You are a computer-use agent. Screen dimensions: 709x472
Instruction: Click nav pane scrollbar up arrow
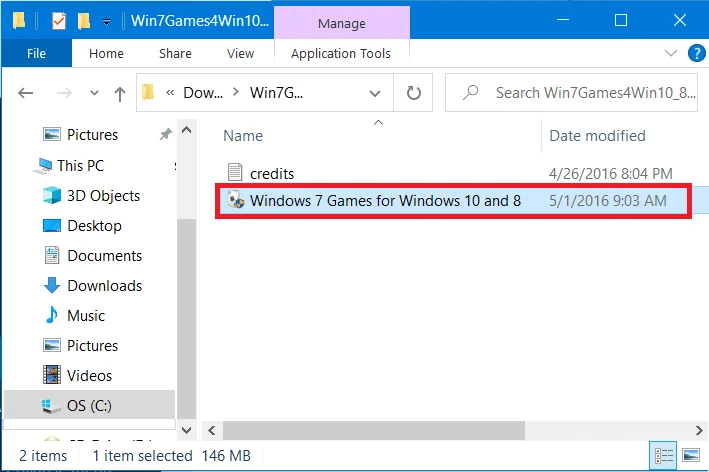point(186,130)
